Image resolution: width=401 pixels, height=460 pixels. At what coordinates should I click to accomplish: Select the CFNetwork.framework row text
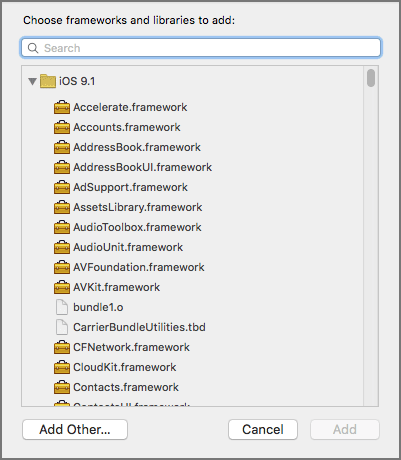tap(131, 347)
